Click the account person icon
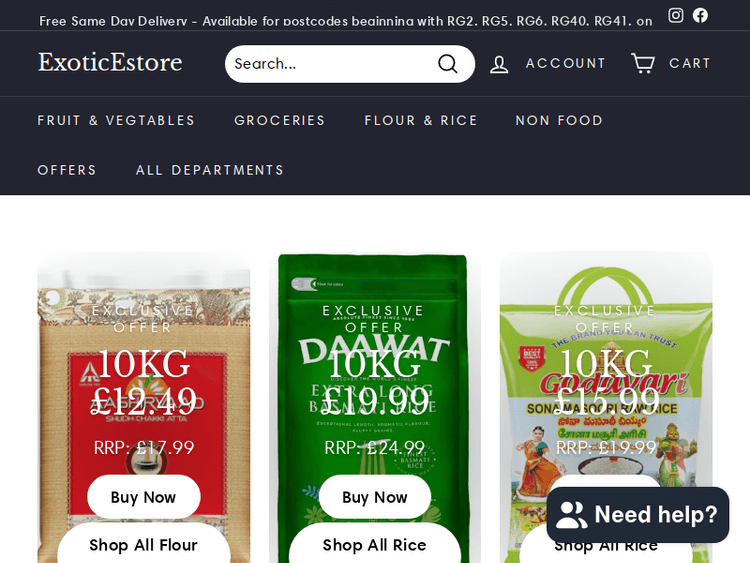The height and width of the screenshot is (563, 750). tap(499, 64)
